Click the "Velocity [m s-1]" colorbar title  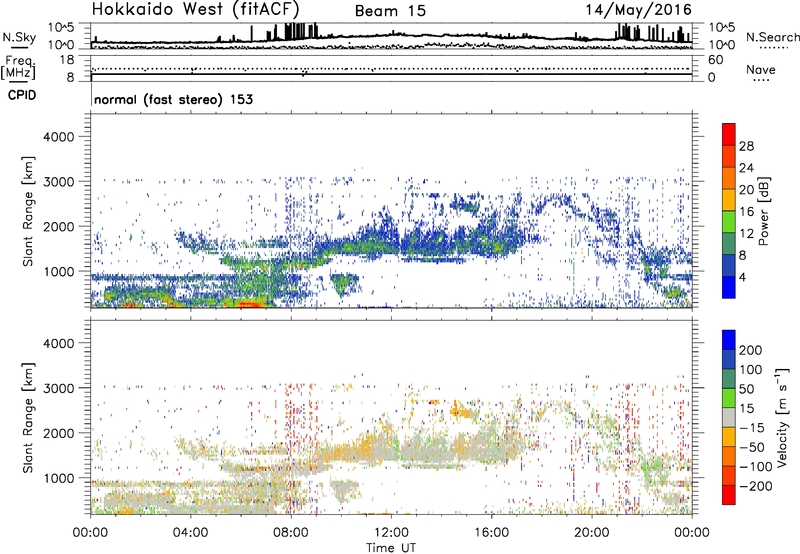(x=782, y=417)
